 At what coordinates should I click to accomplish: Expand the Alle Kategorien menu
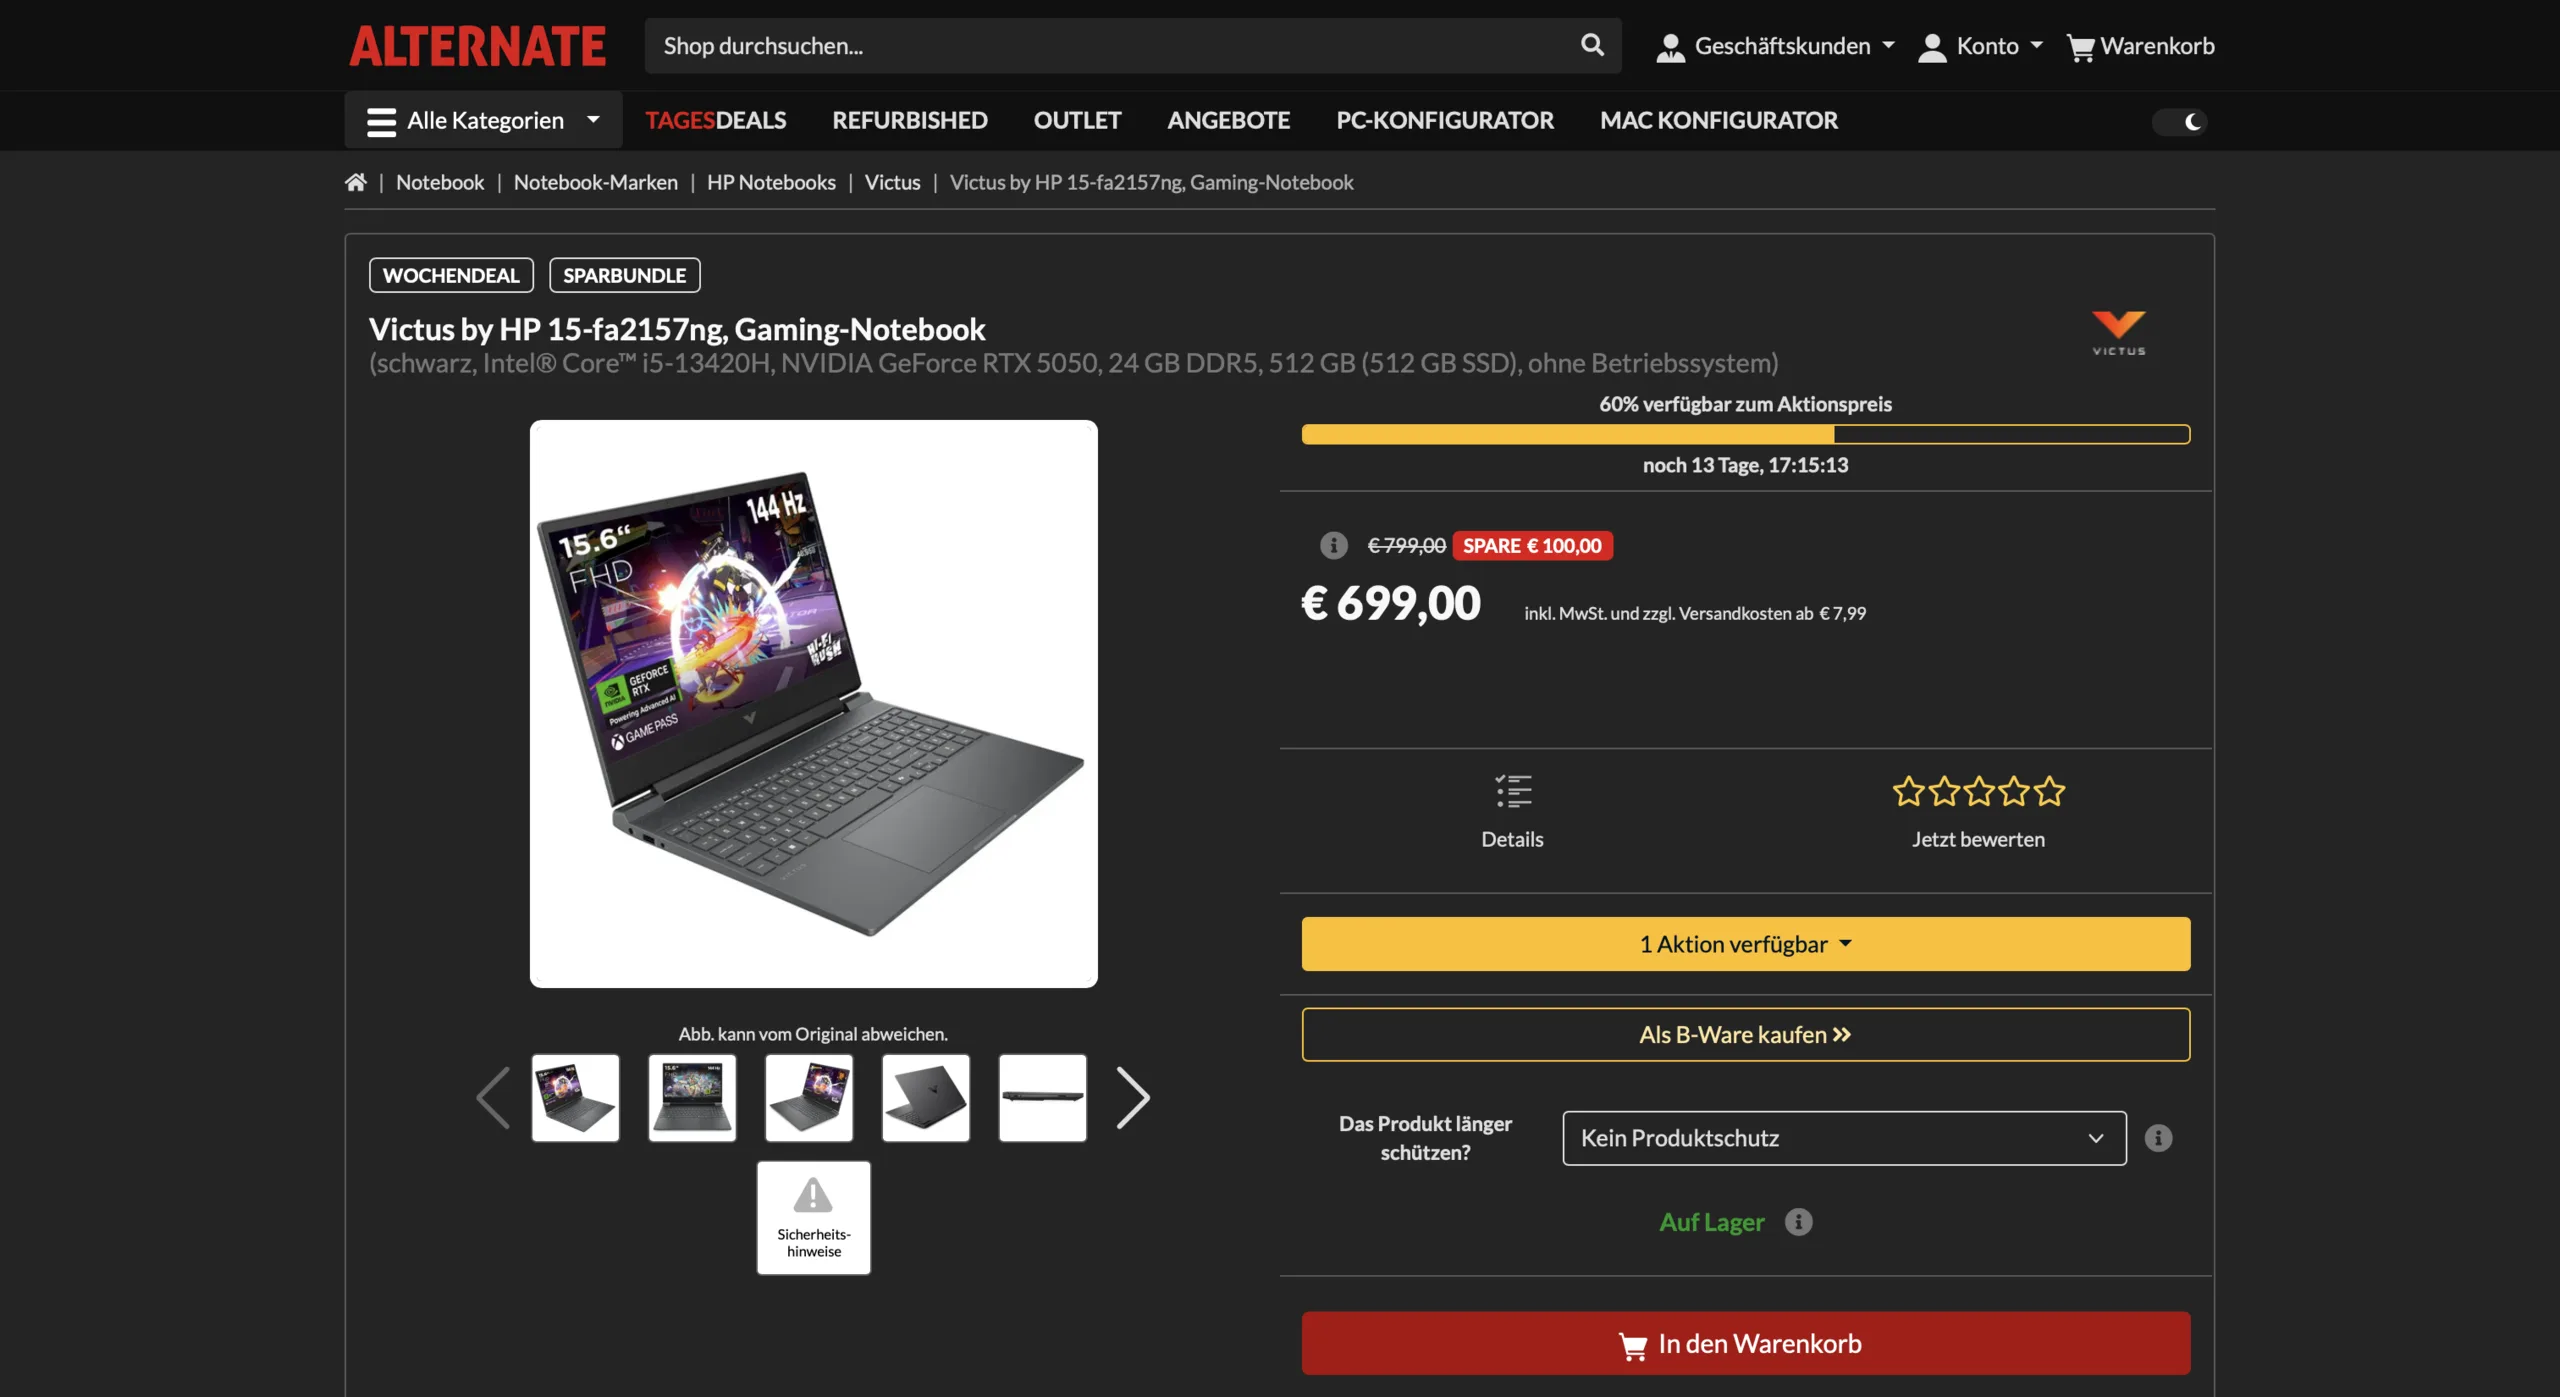click(x=484, y=120)
